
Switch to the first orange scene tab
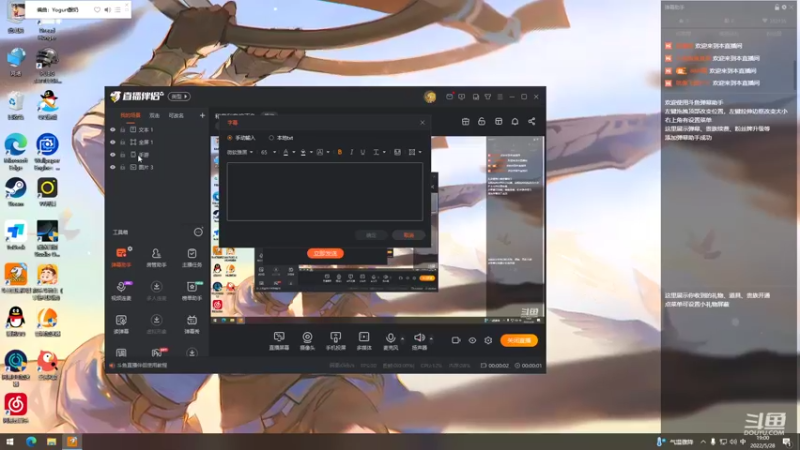pyautogui.click(x=130, y=116)
